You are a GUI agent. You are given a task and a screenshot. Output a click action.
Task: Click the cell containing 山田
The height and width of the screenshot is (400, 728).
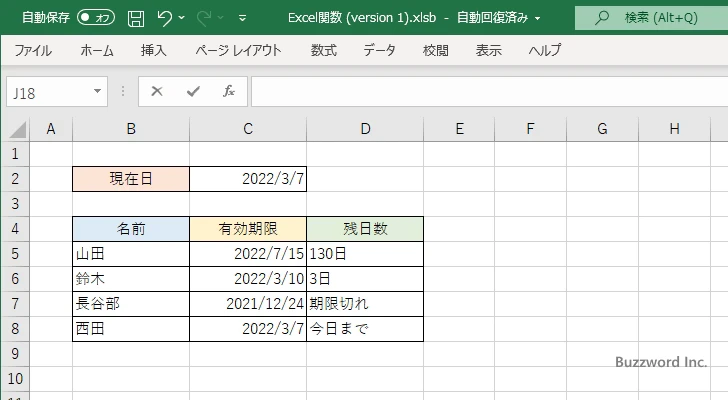(x=131, y=254)
